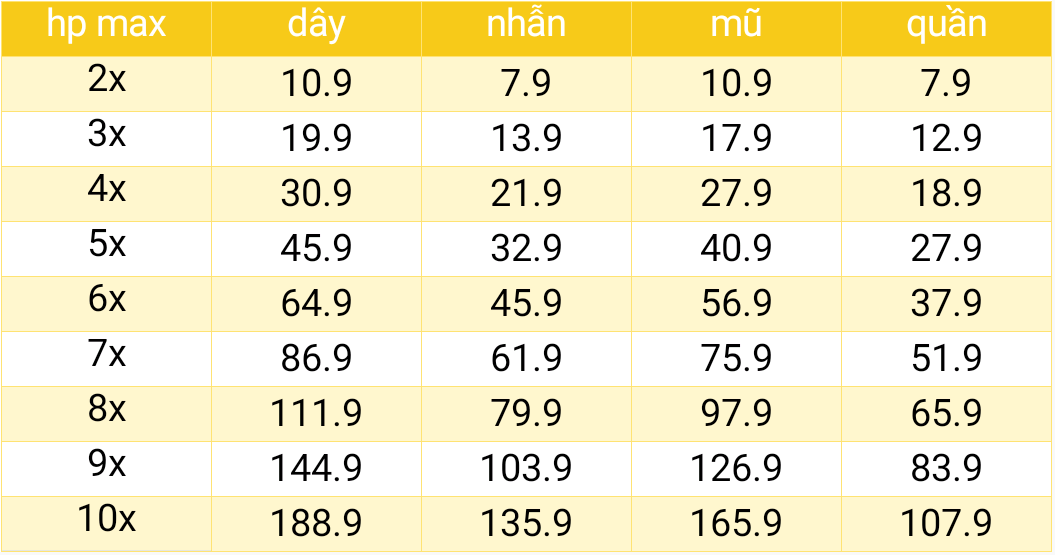
Task: Select the cell with value 126.9
Action: [736, 469]
